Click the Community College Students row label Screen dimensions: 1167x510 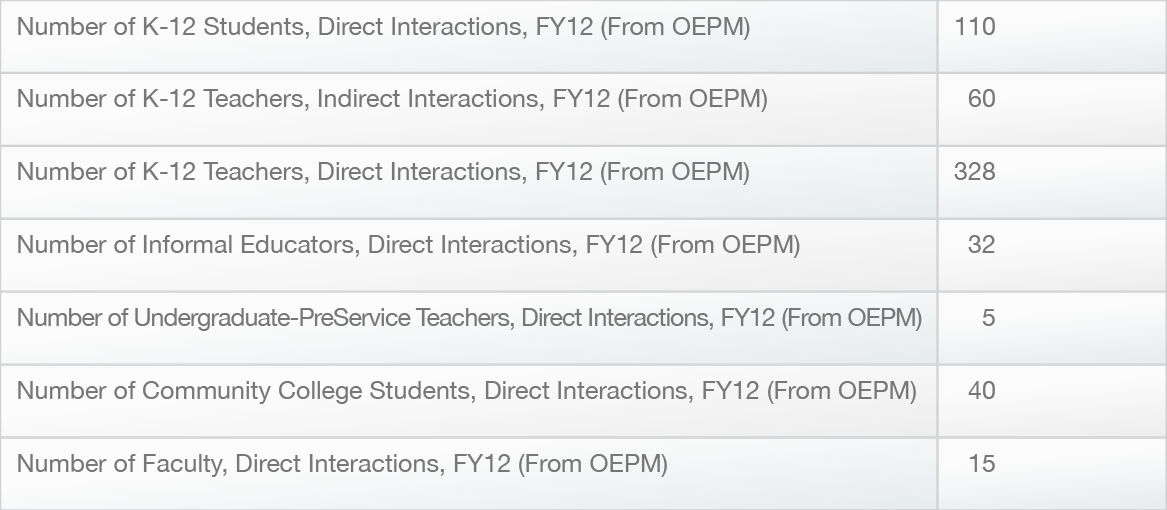(x=466, y=391)
